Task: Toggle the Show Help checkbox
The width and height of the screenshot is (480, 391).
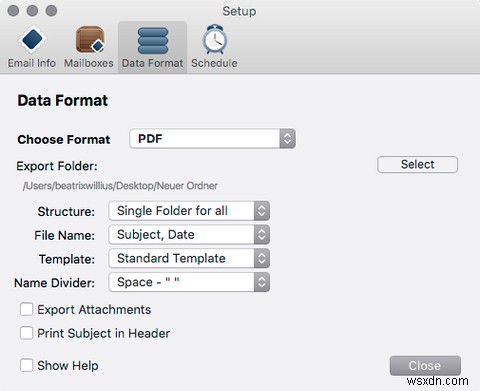Action: pyautogui.click(x=26, y=365)
